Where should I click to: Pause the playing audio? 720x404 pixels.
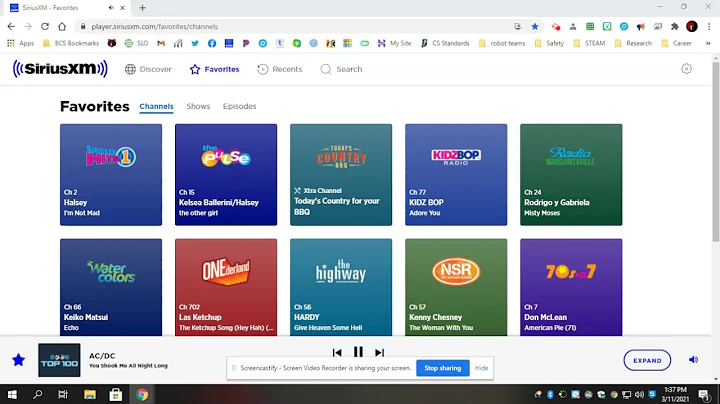click(358, 352)
